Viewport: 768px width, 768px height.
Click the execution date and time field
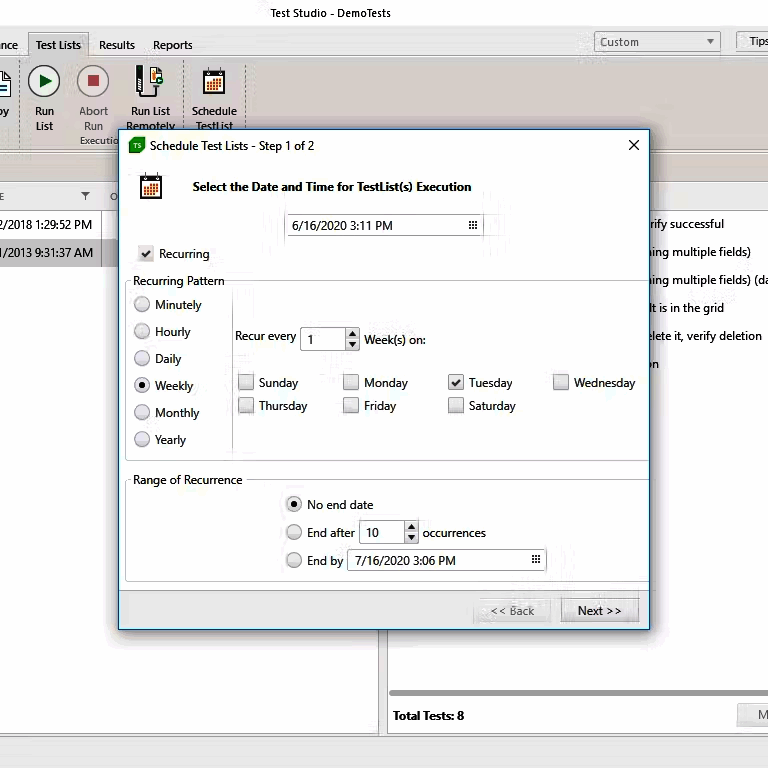point(375,226)
